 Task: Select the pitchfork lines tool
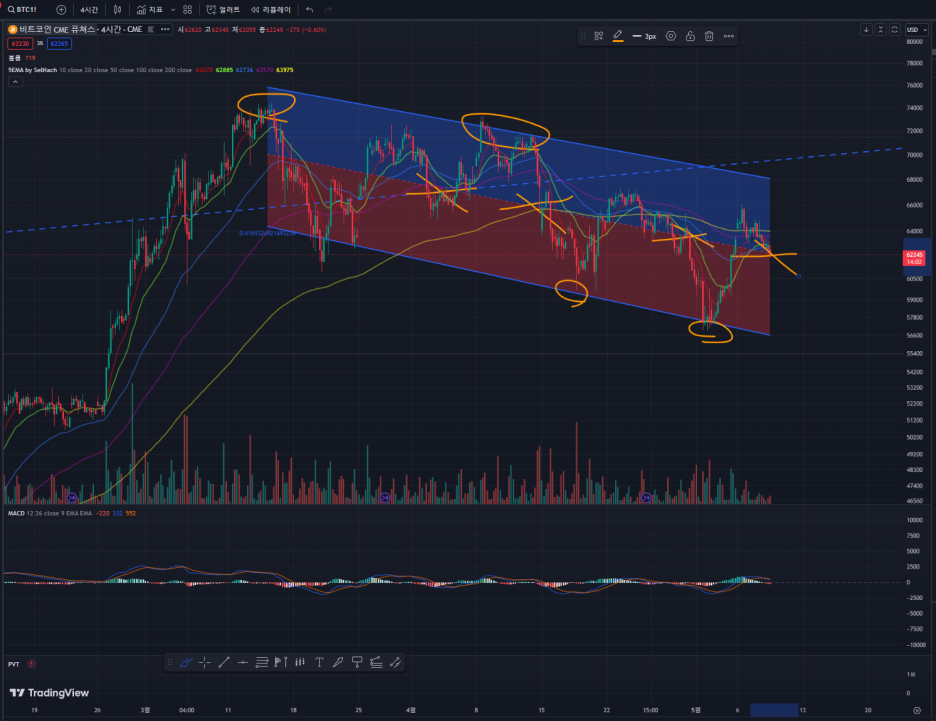[376, 662]
